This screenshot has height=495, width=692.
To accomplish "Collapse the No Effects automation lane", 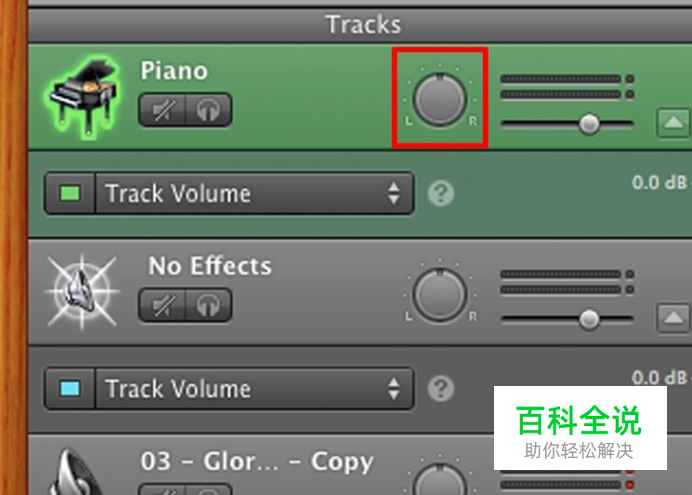I will click(x=673, y=317).
